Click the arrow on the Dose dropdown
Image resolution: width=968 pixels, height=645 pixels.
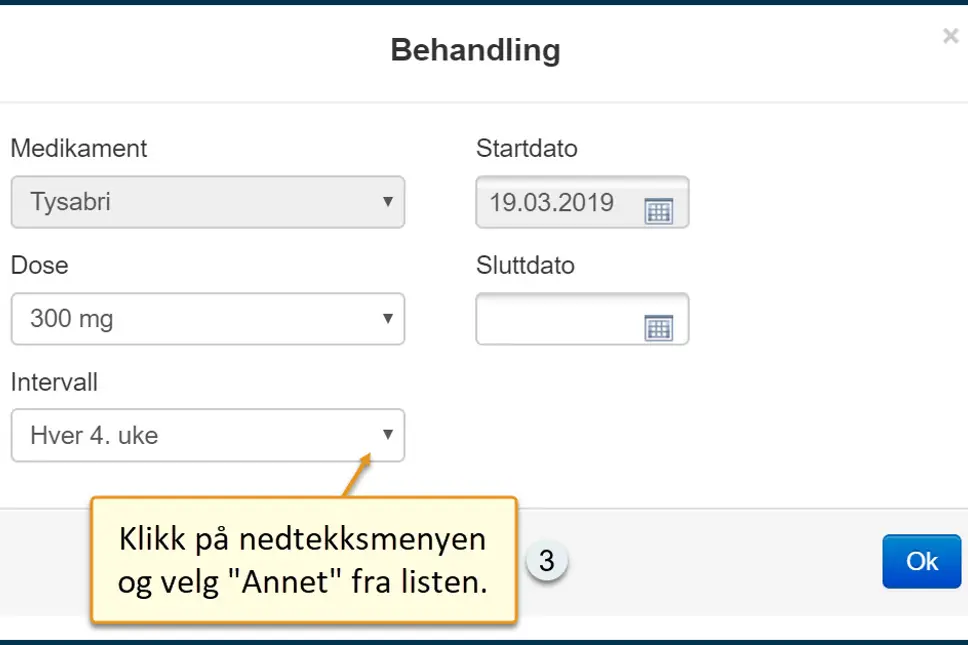tap(388, 319)
